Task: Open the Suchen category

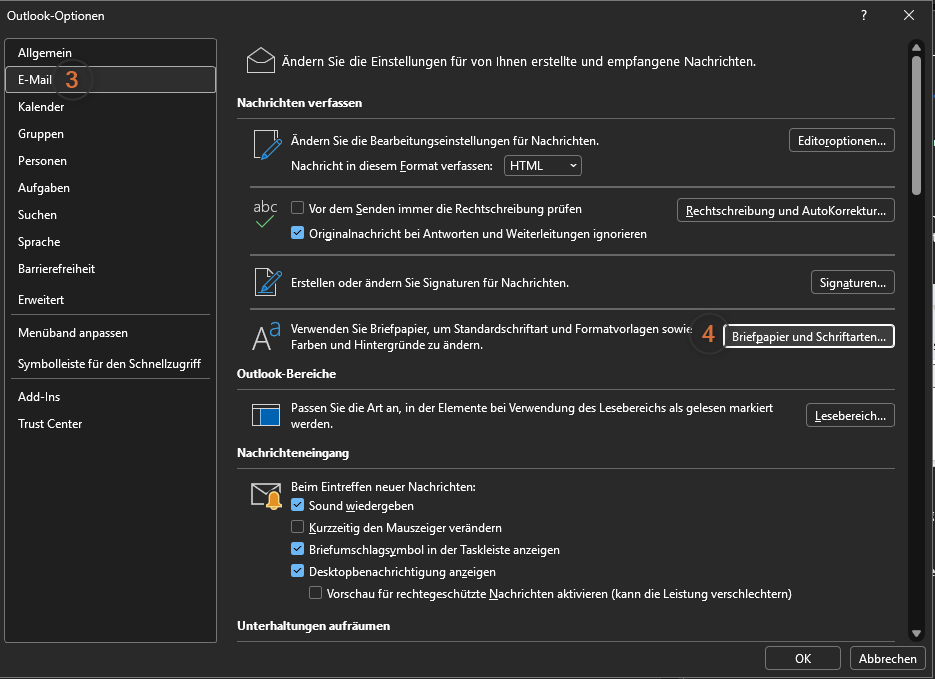Action: click(110, 215)
